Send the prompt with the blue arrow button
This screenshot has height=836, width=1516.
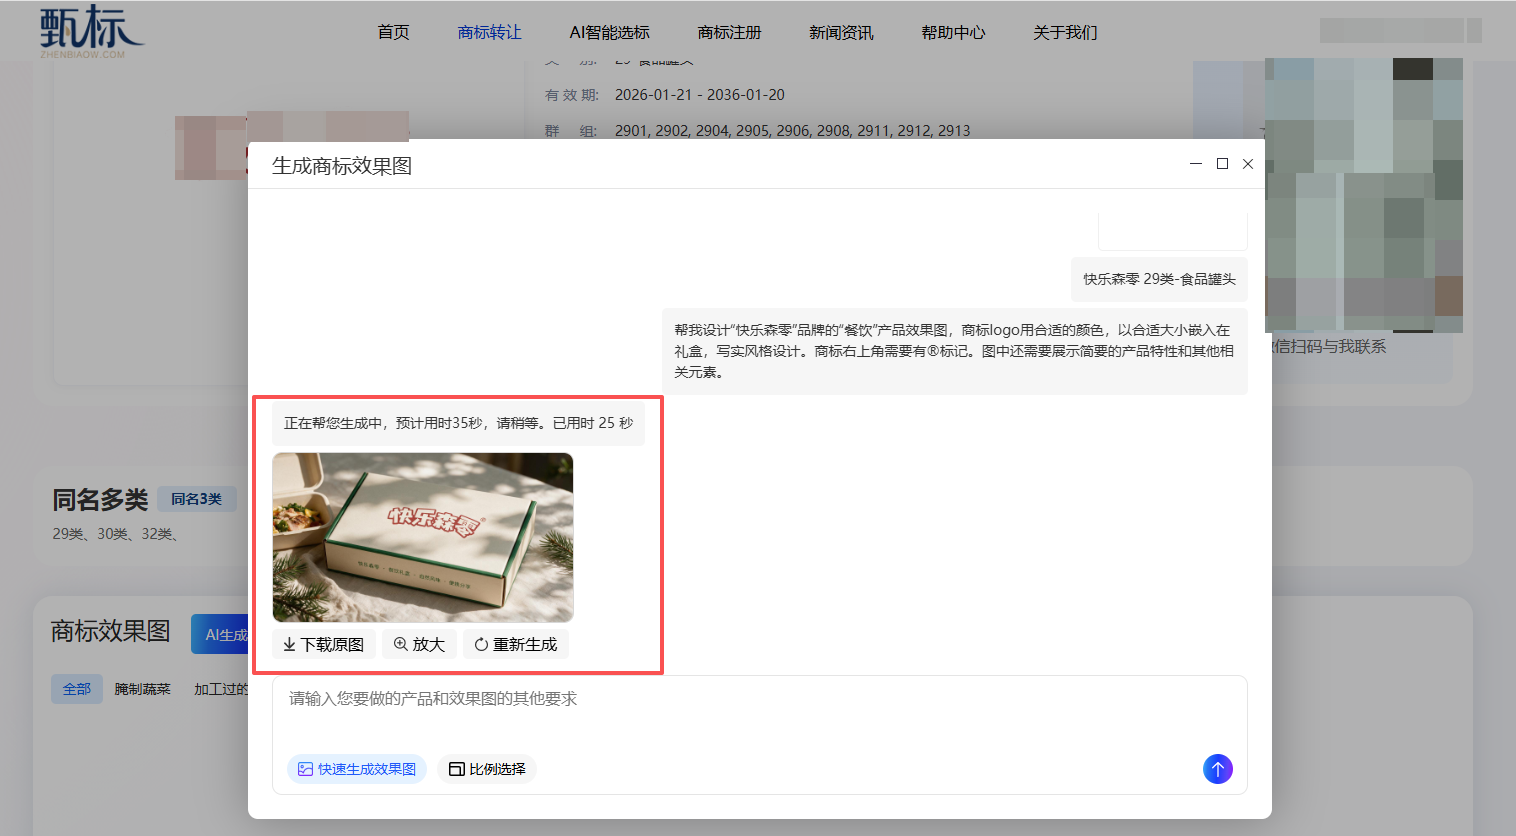(1217, 769)
